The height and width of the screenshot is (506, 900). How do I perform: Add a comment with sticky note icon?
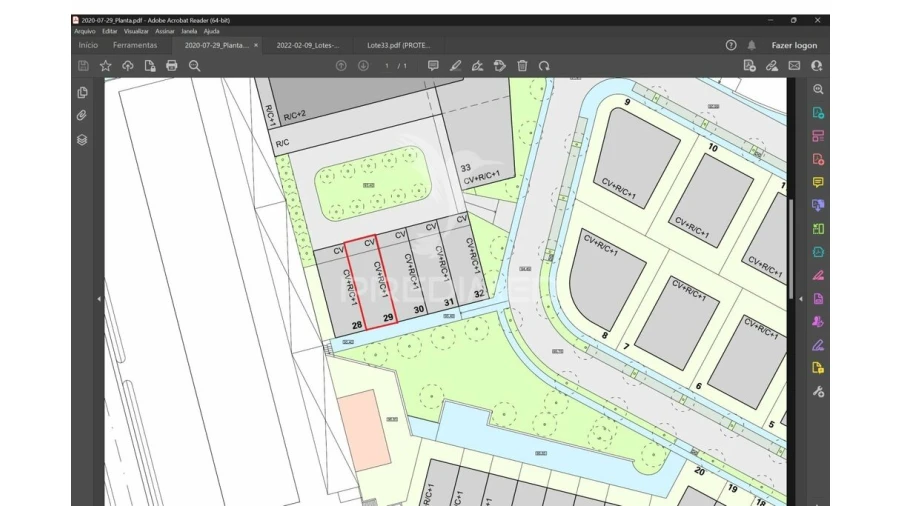(433, 66)
